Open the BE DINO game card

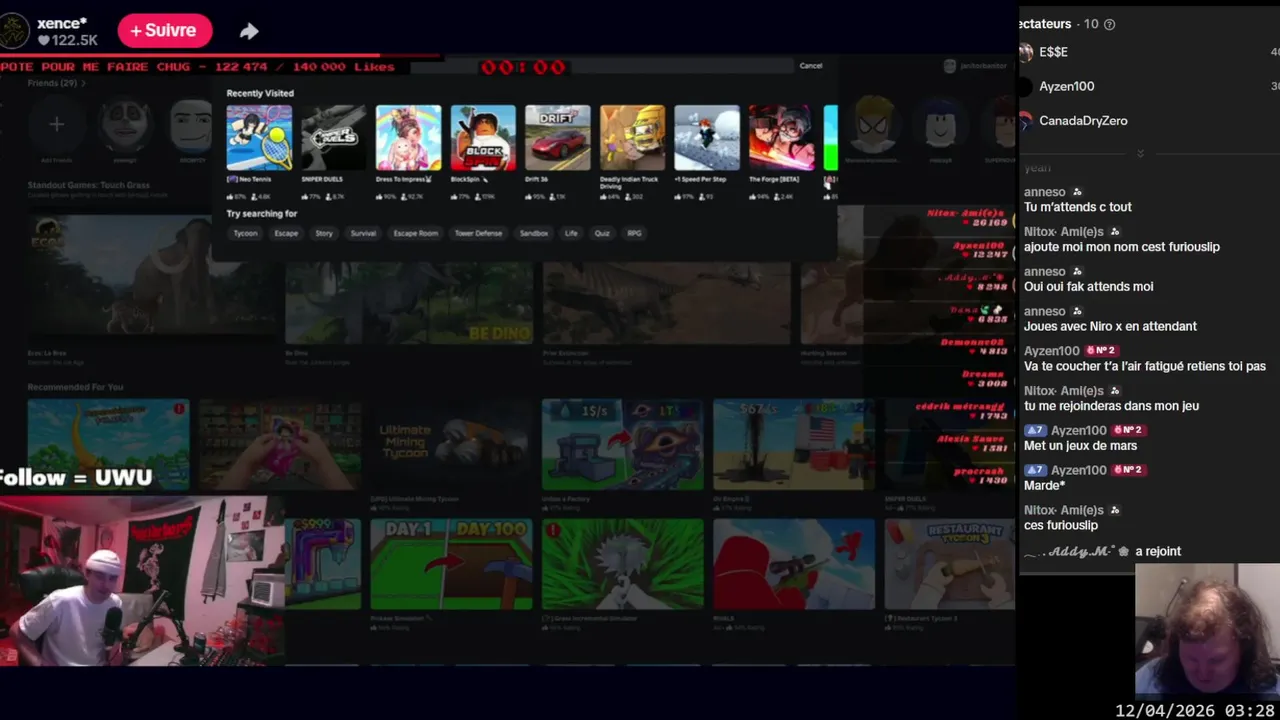click(409, 303)
